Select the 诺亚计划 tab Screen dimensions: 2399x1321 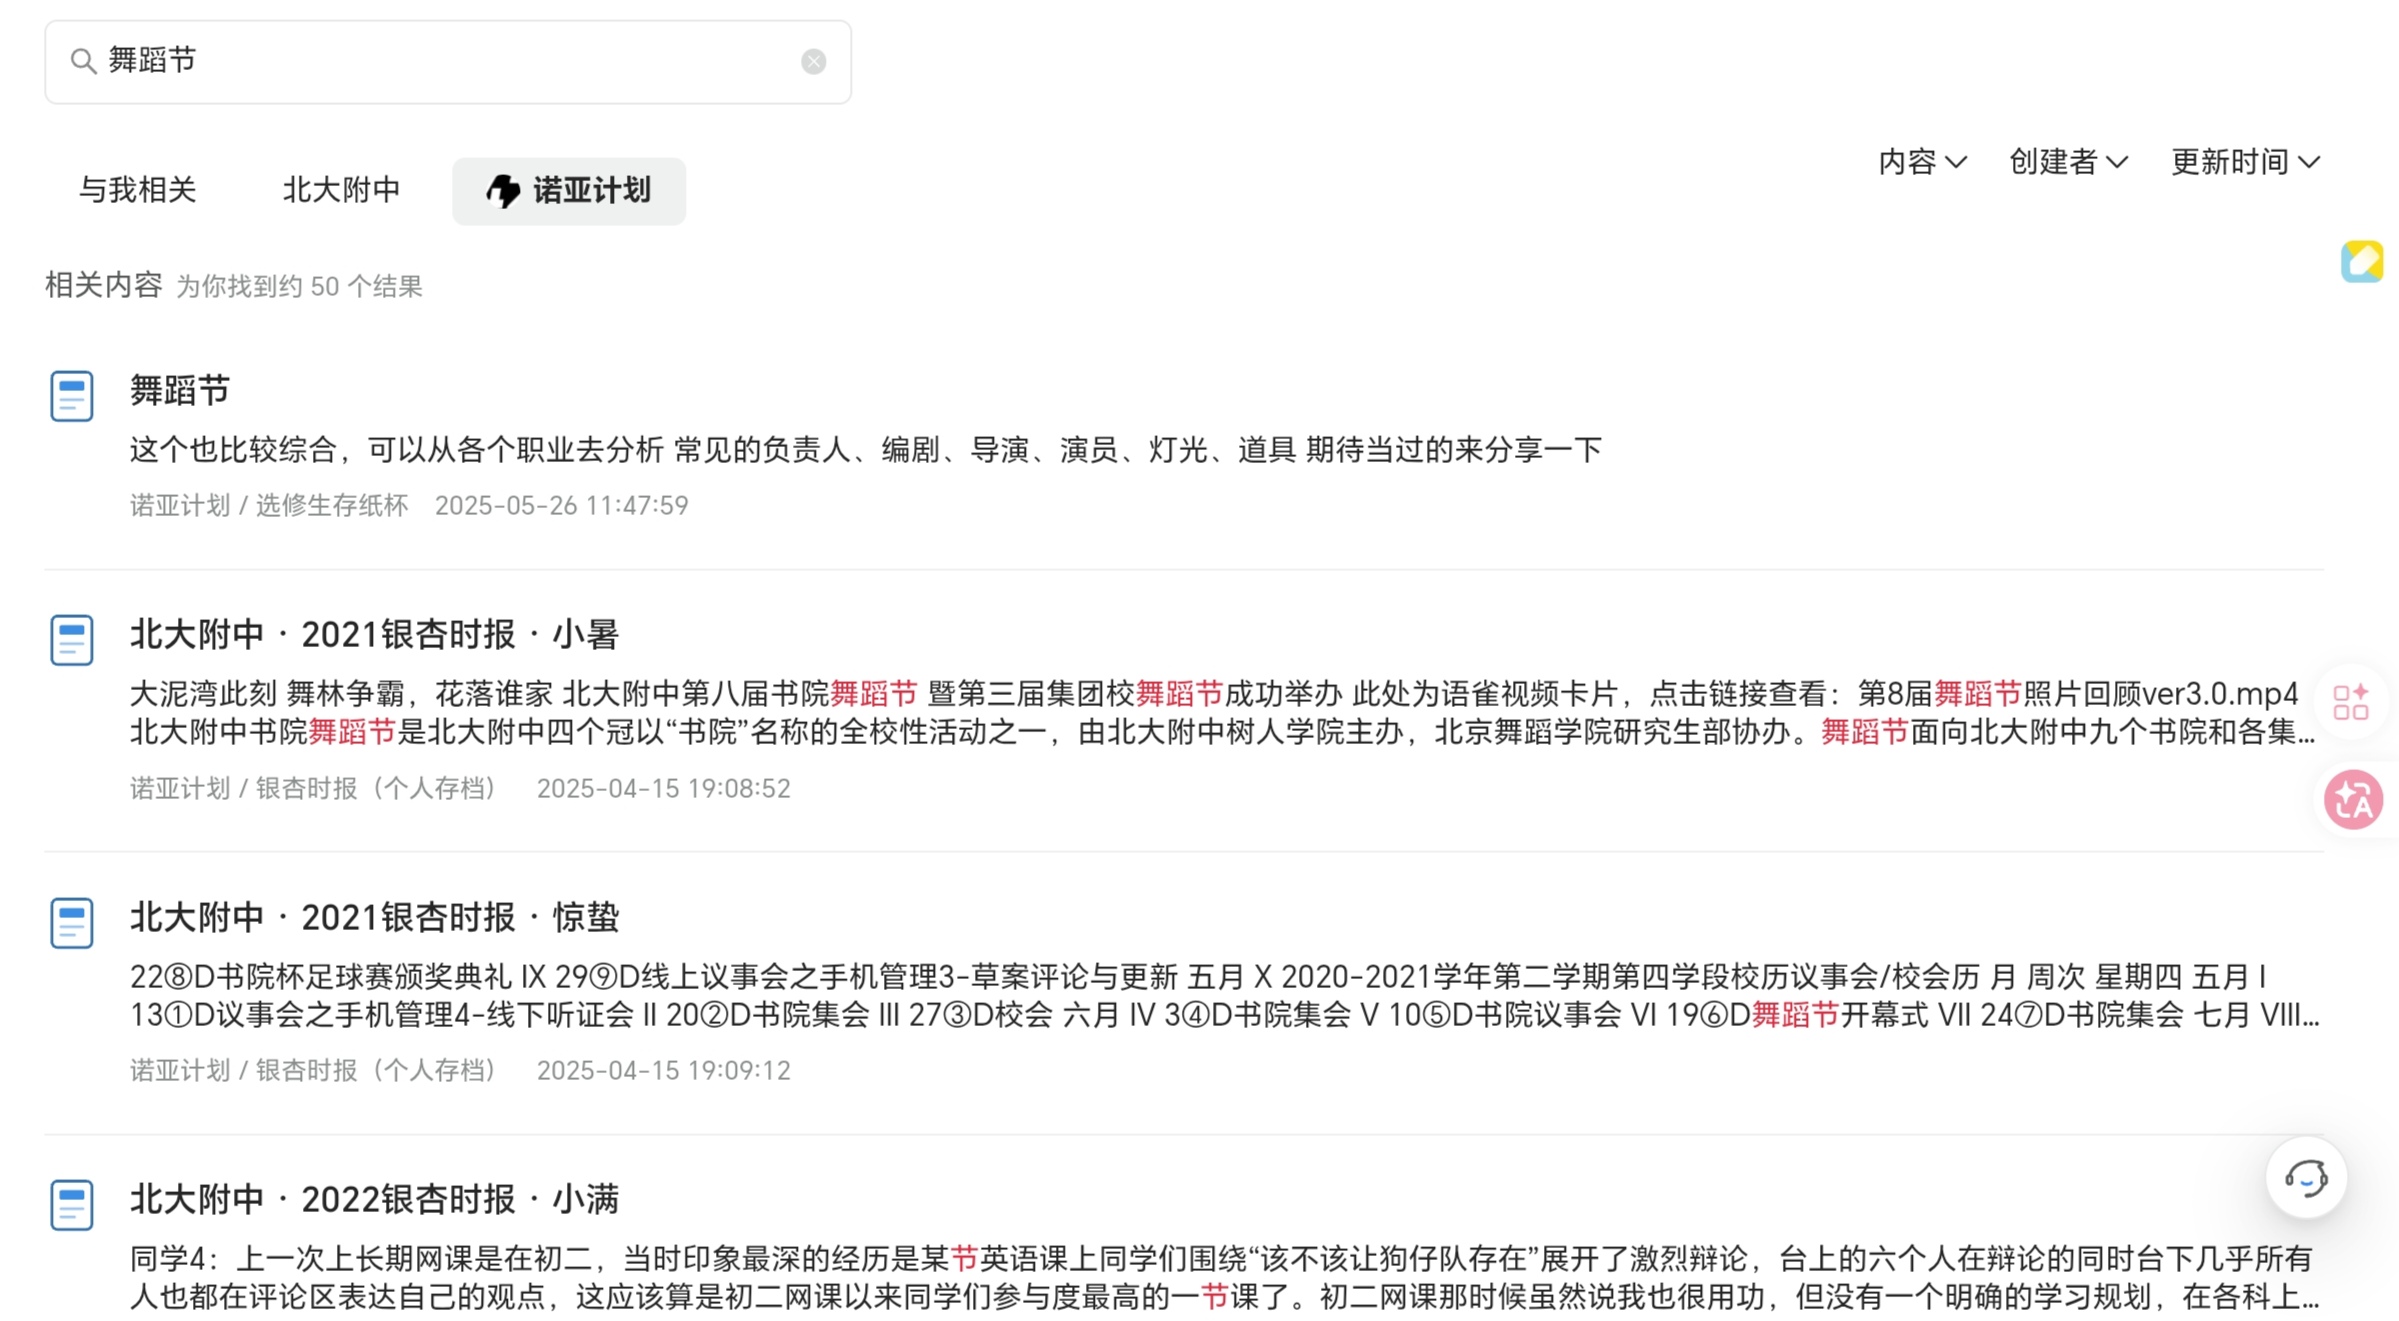569,190
